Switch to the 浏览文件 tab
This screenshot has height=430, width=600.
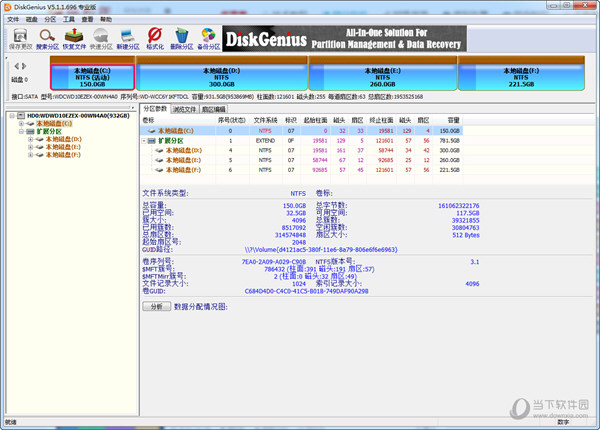click(184, 109)
